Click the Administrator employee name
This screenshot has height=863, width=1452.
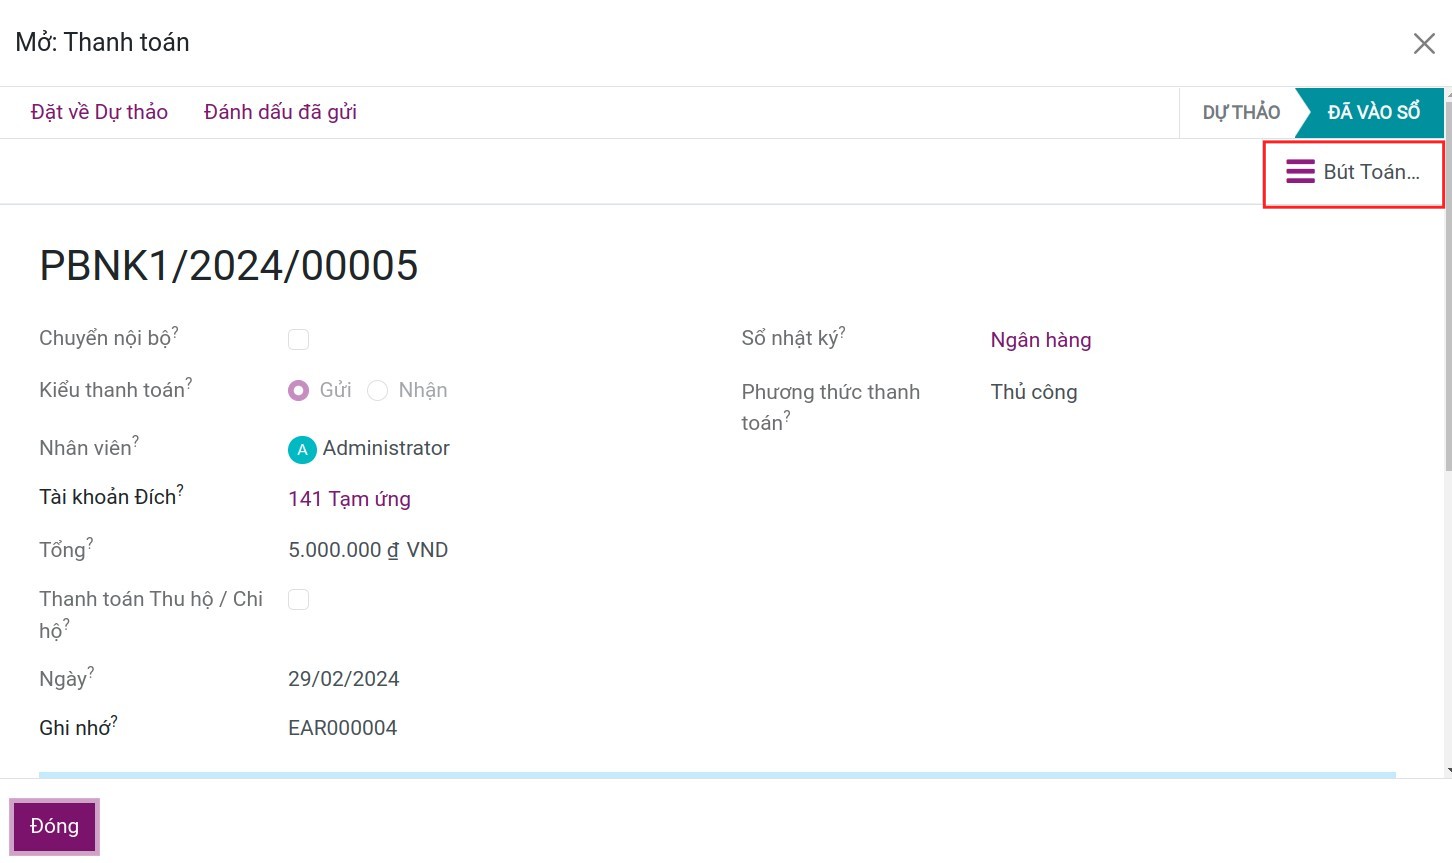point(386,448)
